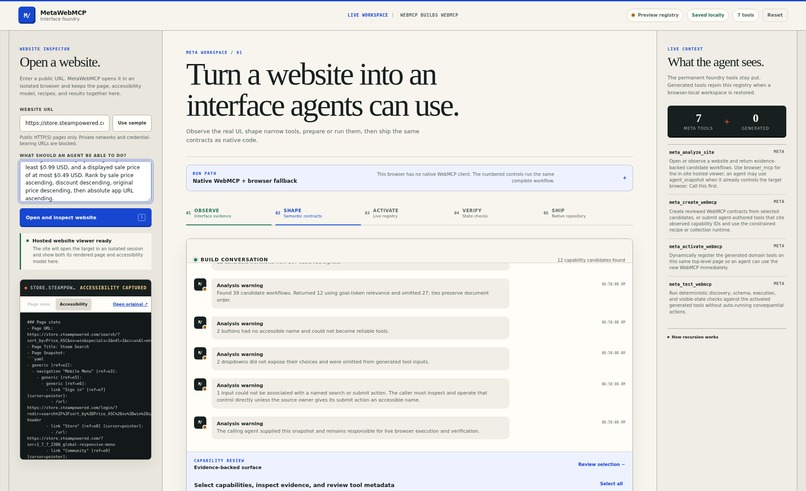Open the Ship step tab

pos(586,213)
